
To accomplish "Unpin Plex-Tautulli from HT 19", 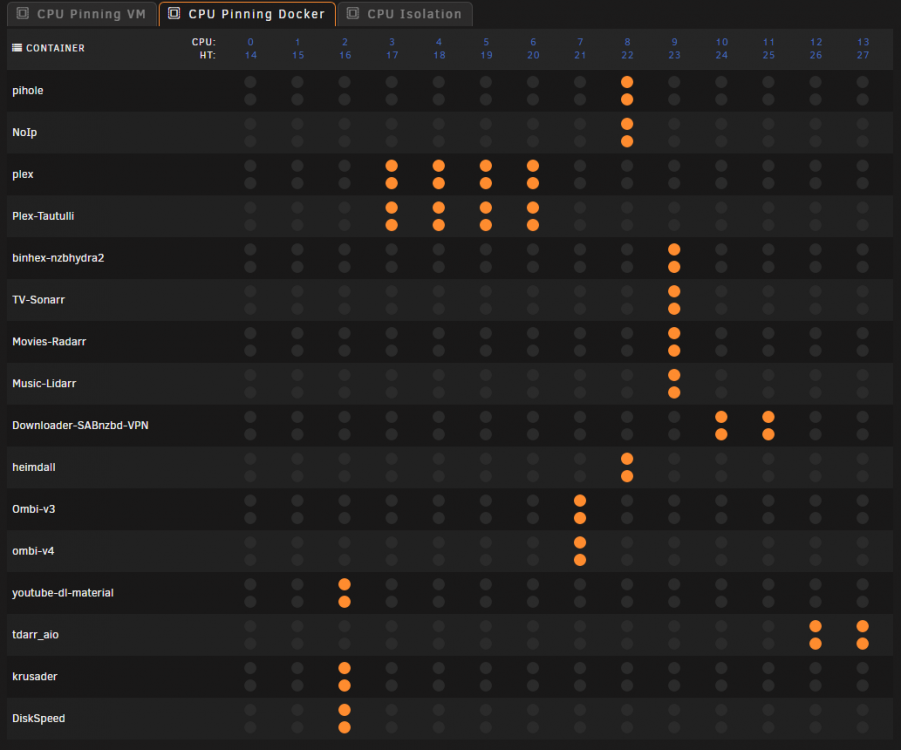I will (x=486, y=225).
